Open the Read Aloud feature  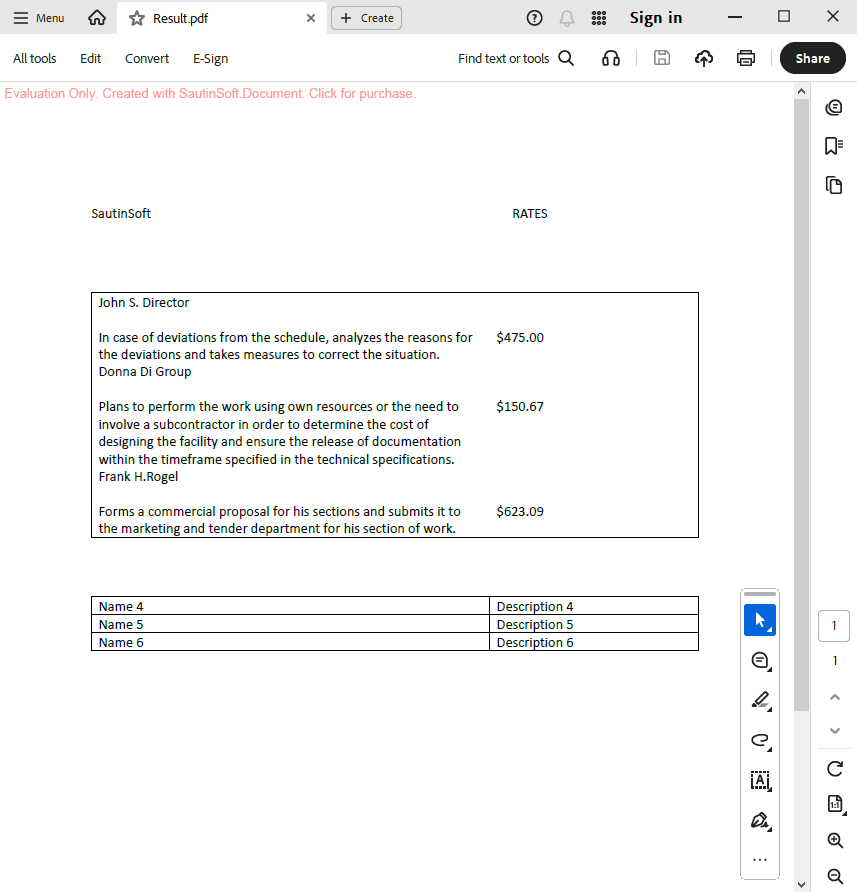[x=611, y=58]
